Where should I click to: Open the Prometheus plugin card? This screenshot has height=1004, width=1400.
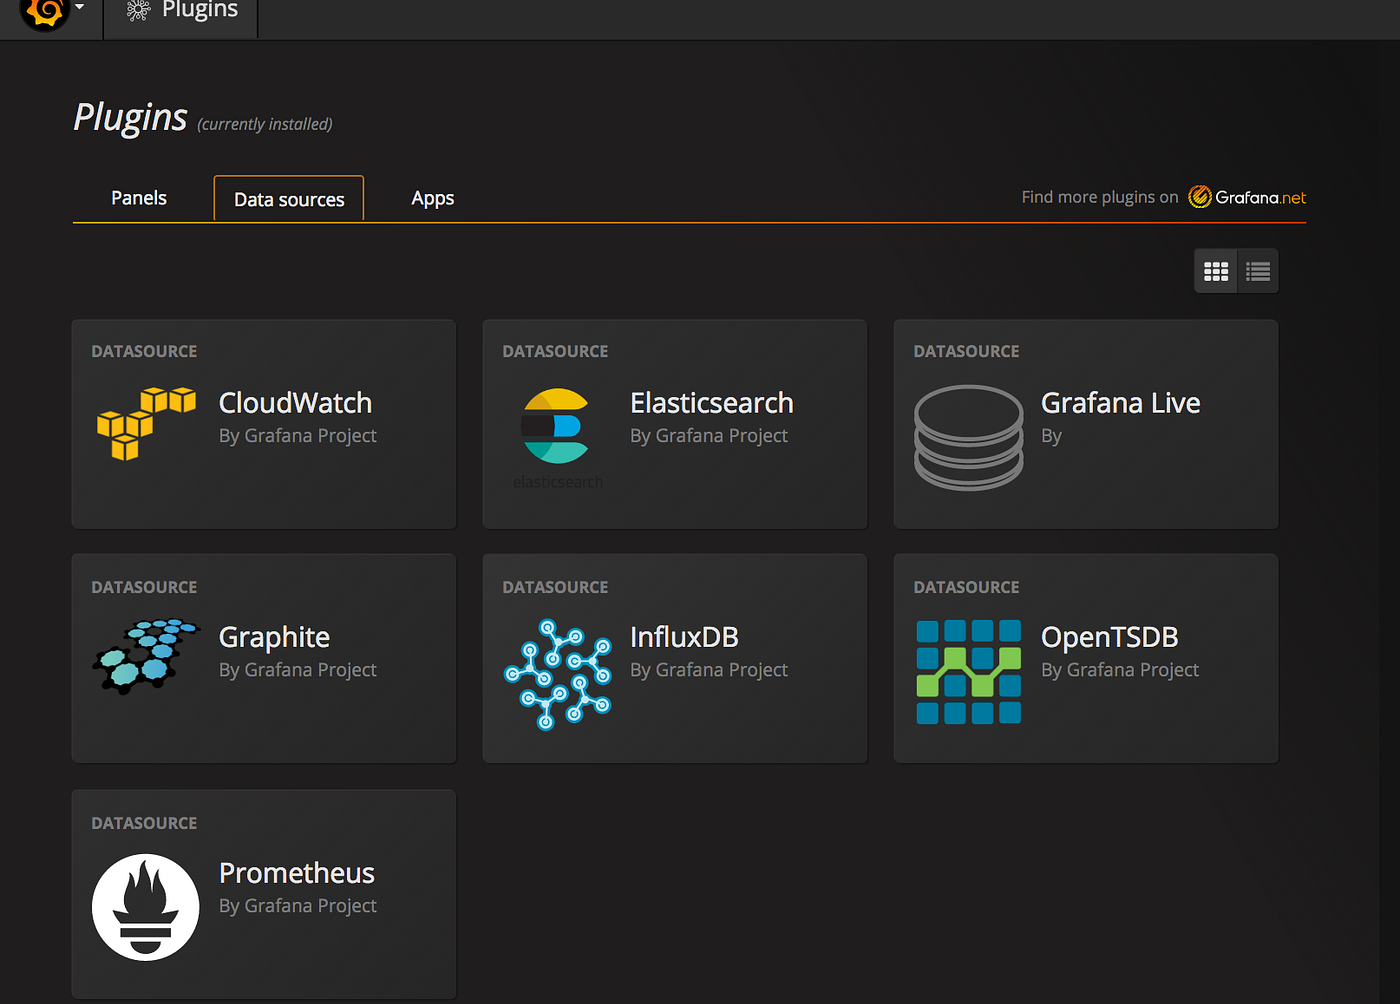click(263, 893)
